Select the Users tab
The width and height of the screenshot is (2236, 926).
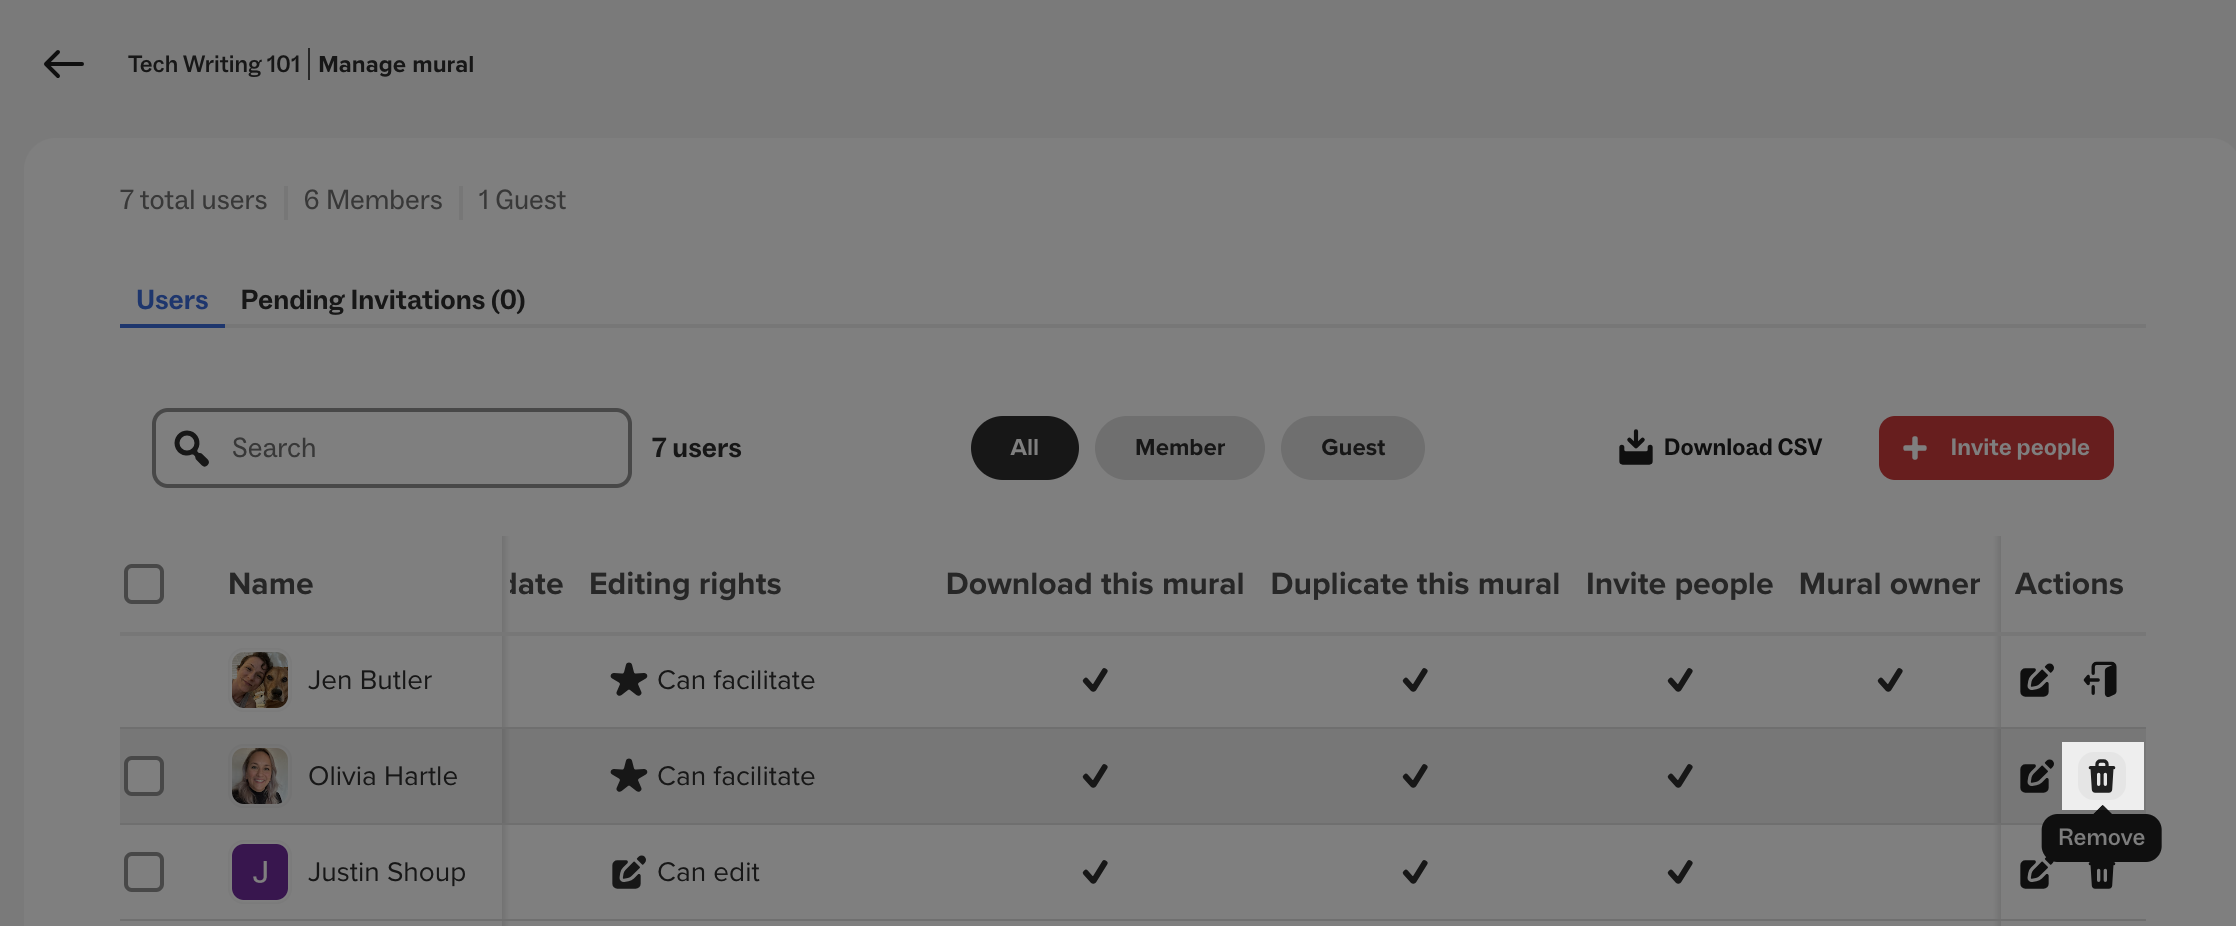[171, 299]
